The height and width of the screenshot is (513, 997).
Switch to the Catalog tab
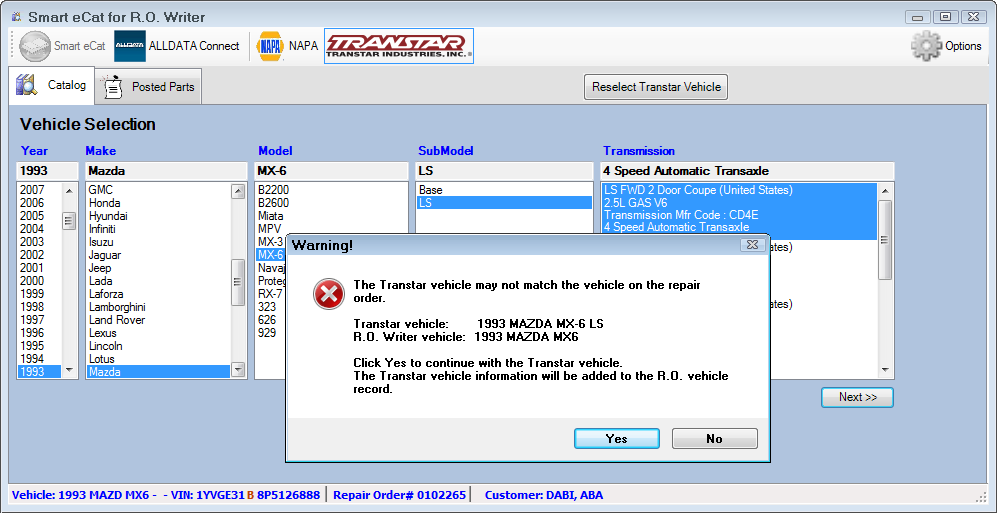[x=51, y=86]
